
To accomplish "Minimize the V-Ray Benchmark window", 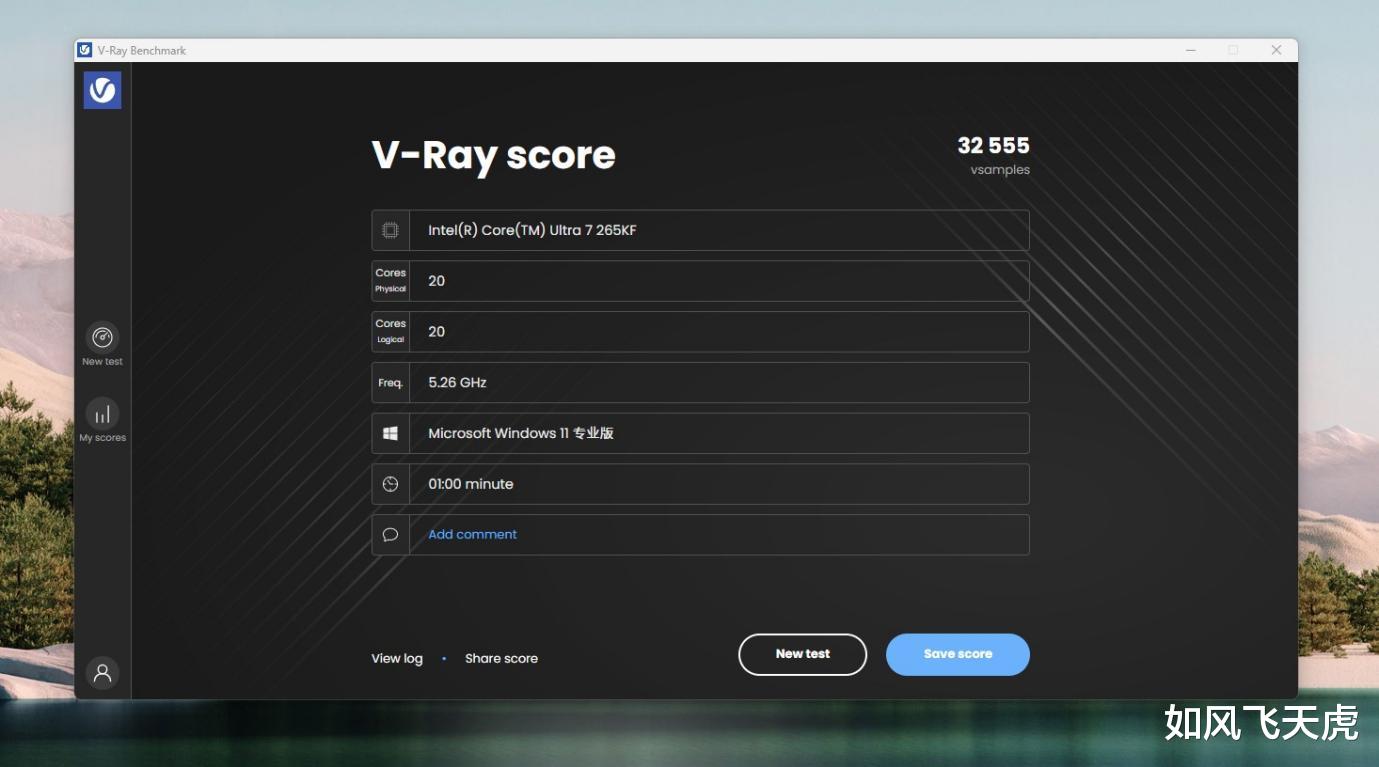I will 1190,50.
